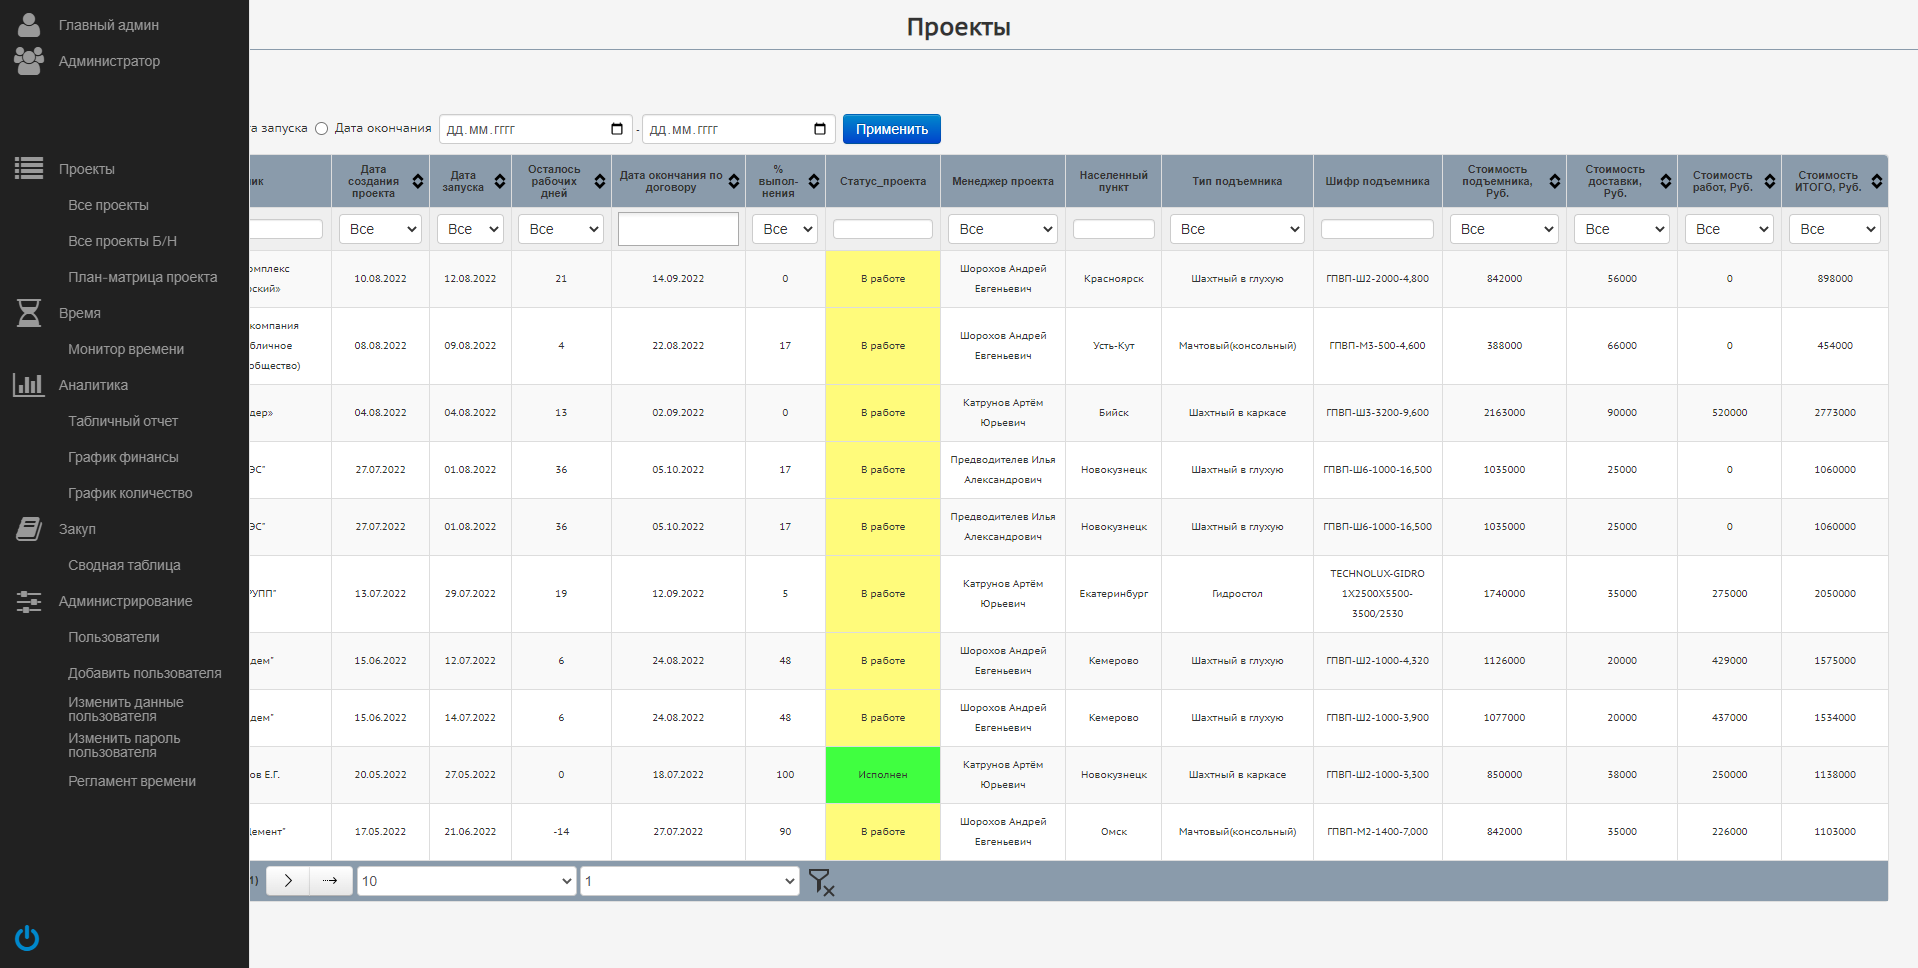
Task: Open Все проекты Б/Н menu item
Action: 122,241
